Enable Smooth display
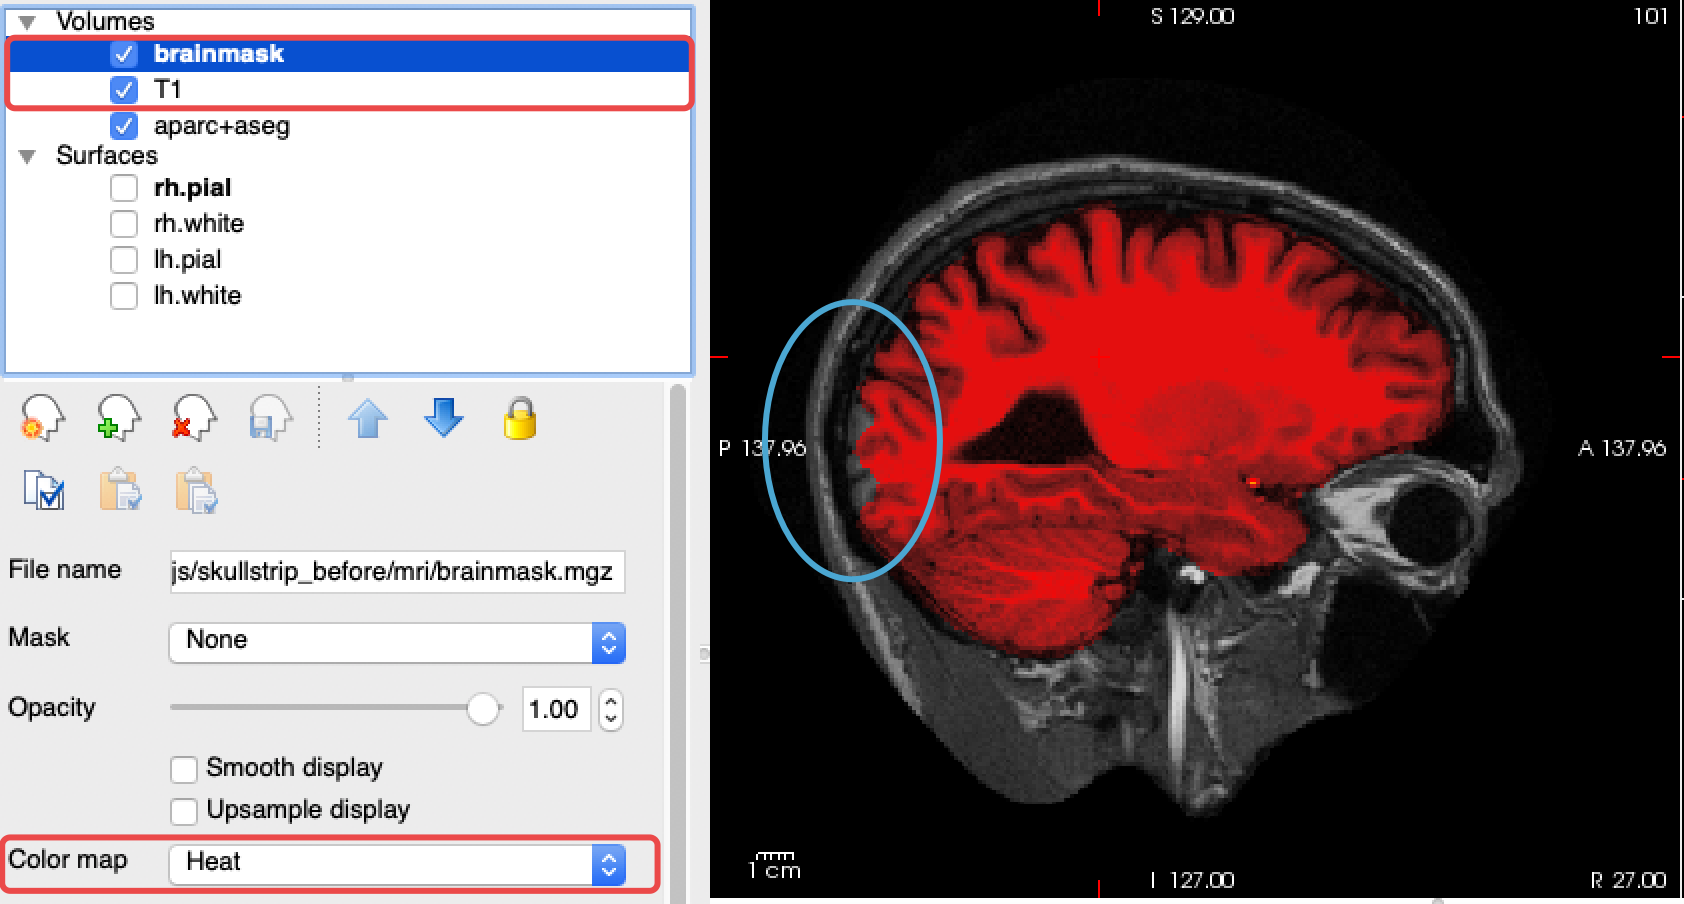The height and width of the screenshot is (904, 1684). (184, 769)
